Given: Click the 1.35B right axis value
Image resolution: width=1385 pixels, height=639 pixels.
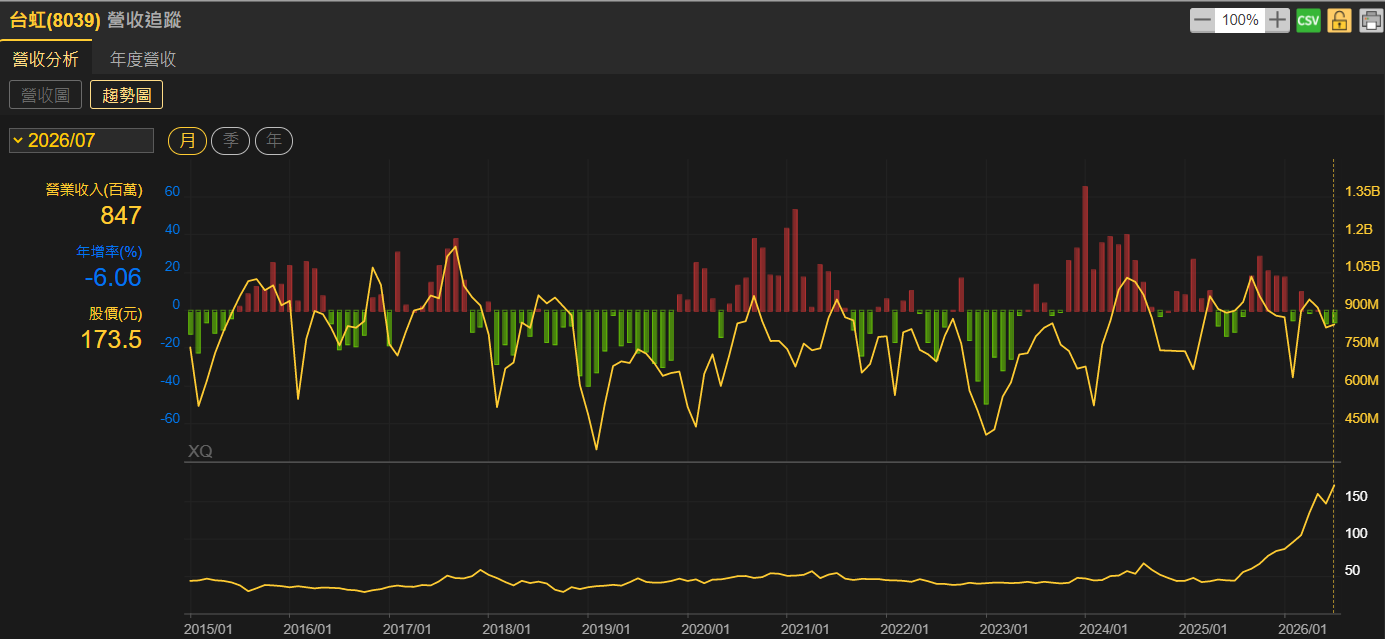Looking at the screenshot, I should coord(1362,191).
